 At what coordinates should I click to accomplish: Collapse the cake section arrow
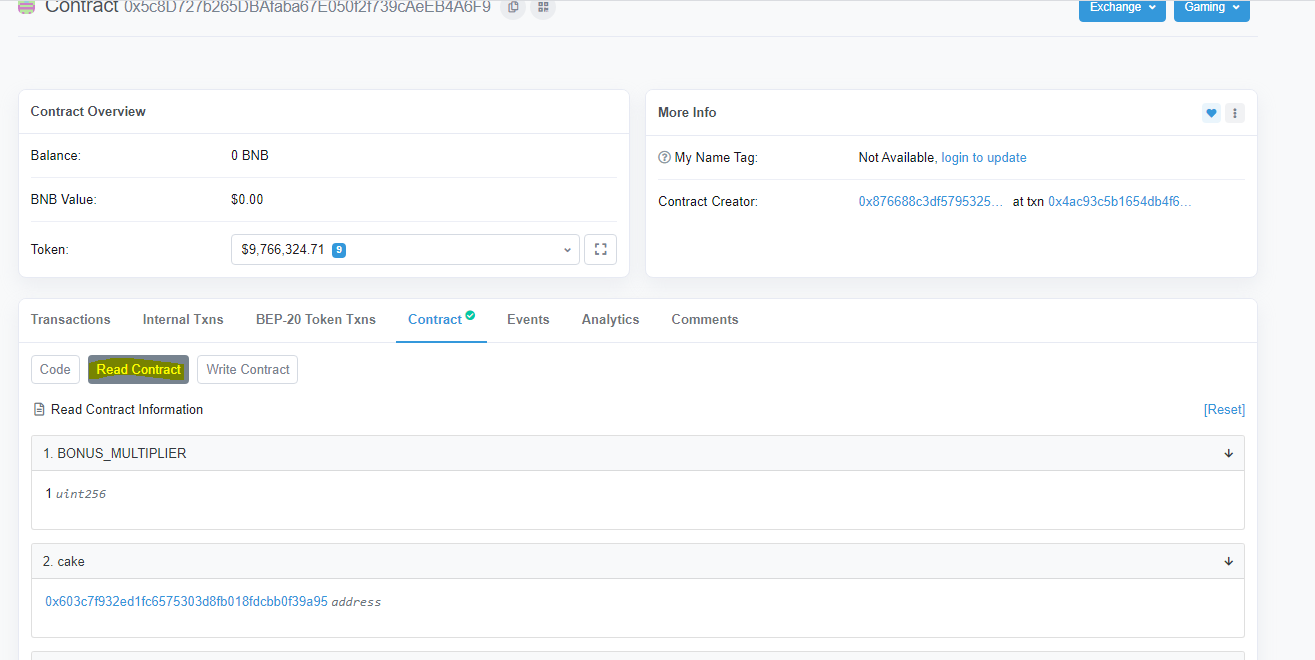1228,562
